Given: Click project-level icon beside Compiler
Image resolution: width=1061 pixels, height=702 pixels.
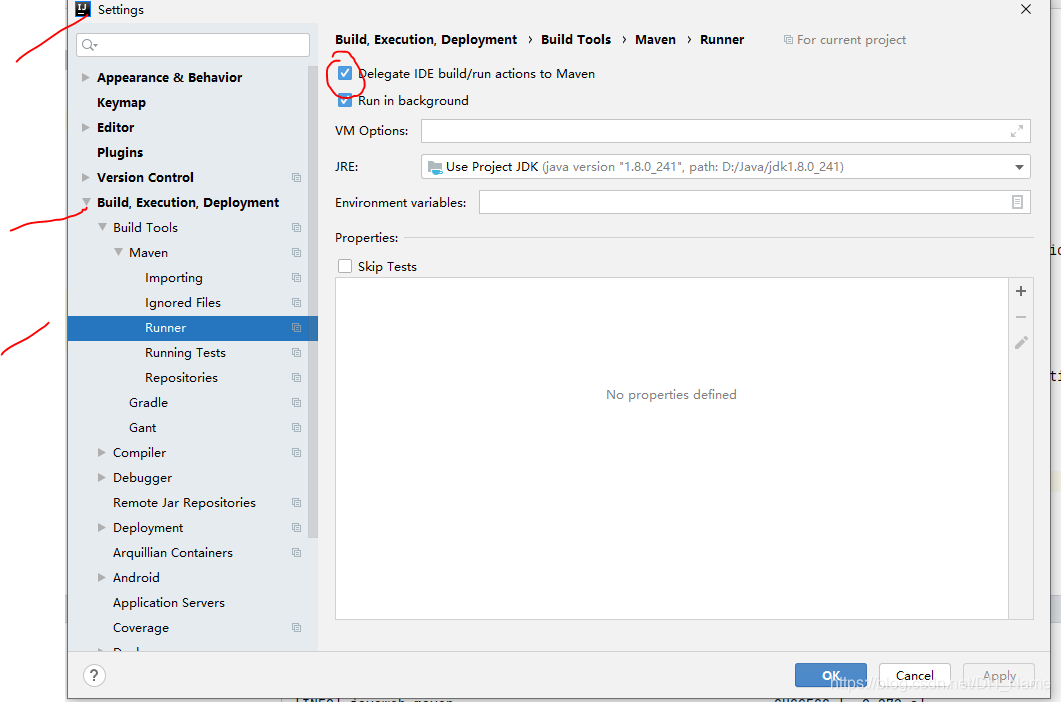Looking at the screenshot, I should 296,453.
